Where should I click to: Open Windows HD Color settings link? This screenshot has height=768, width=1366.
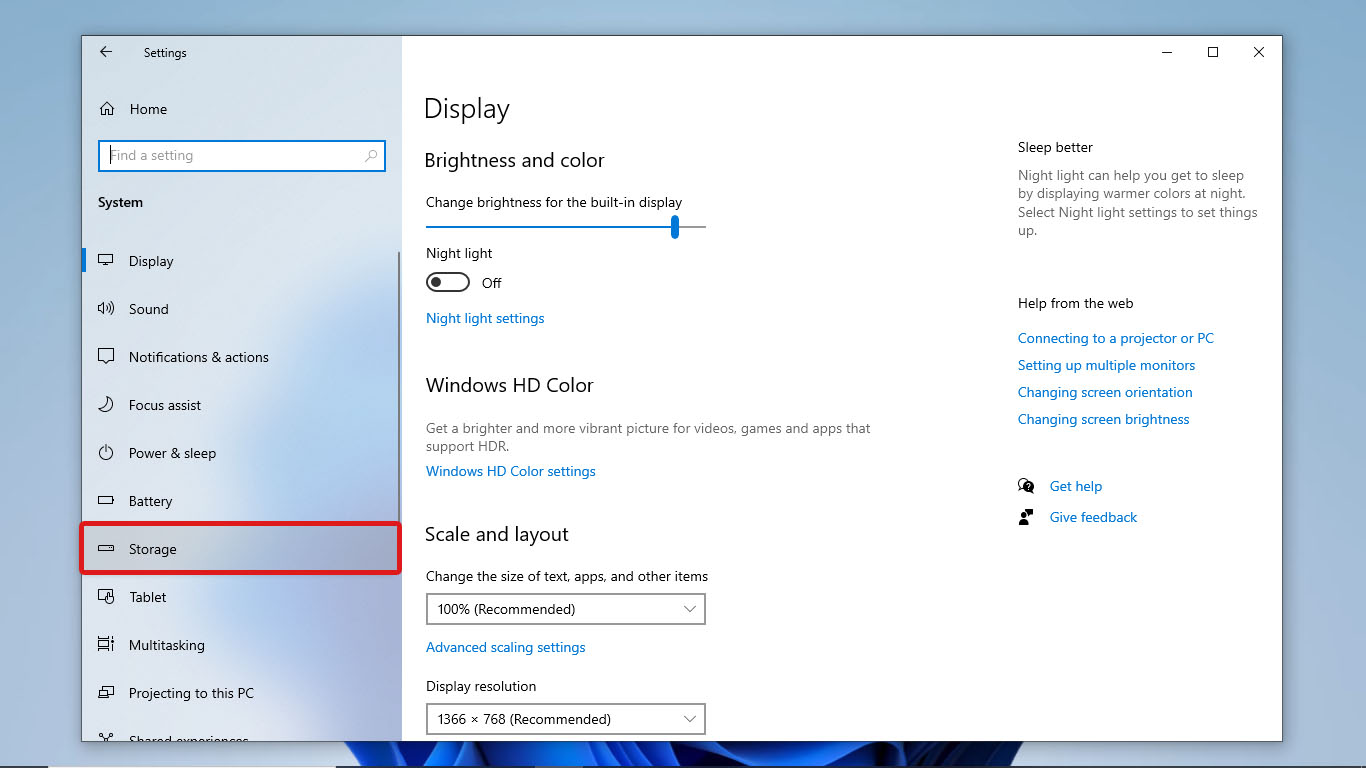(x=511, y=471)
